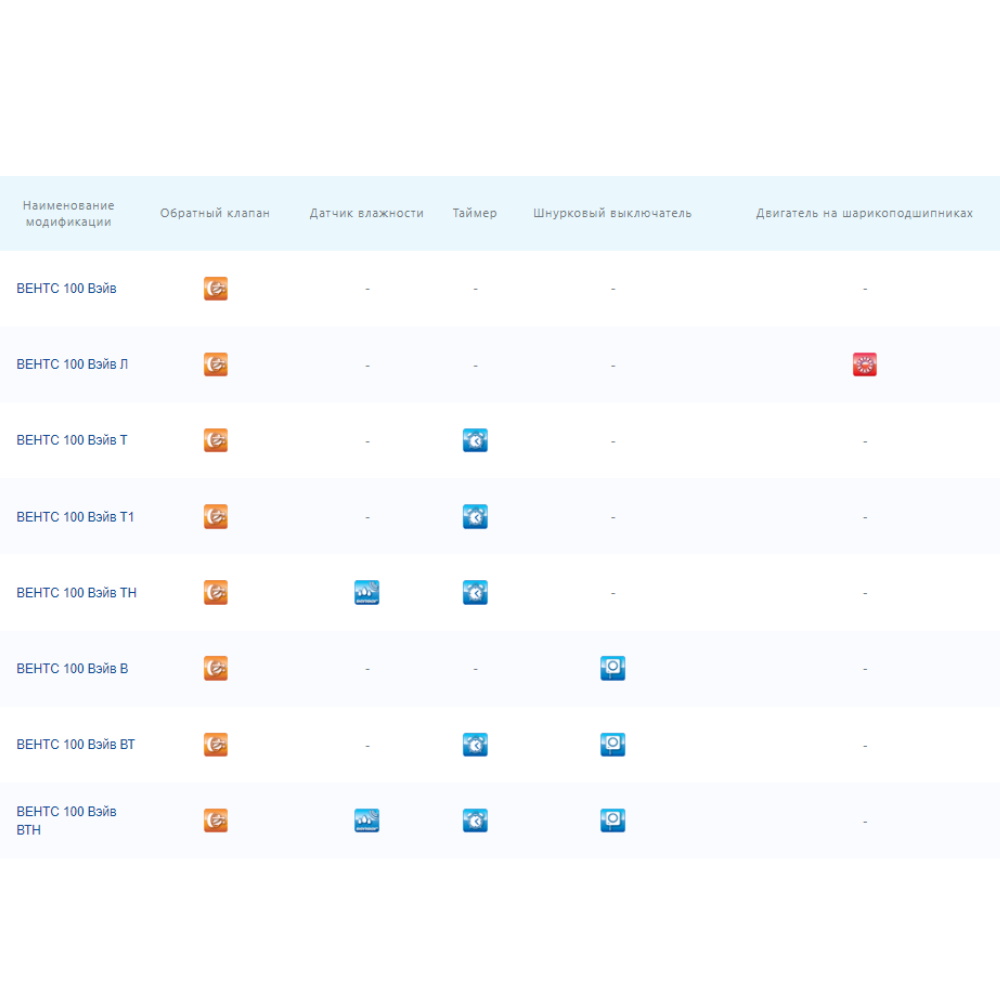Click humidity sensor icon in Вэйв ТН row

click(367, 592)
